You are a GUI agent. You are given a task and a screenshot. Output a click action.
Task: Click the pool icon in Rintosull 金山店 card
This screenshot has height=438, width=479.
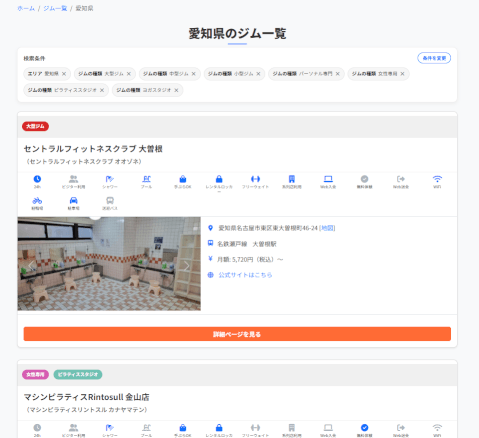[146, 428]
